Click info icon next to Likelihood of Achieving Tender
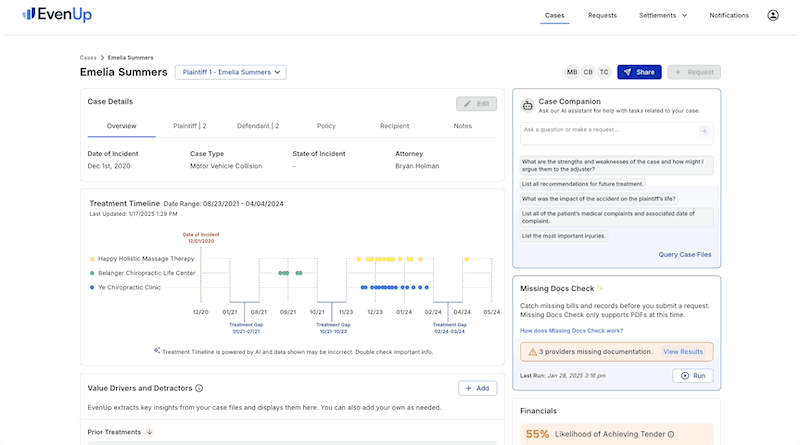This screenshot has height=445, width=800. pos(671,434)
